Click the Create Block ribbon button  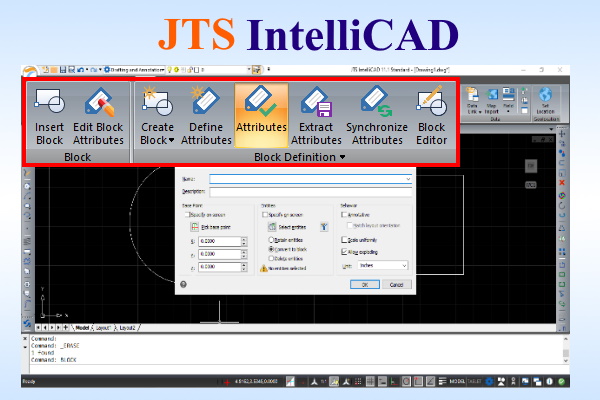pyautogui.click(x=157, y=117)
